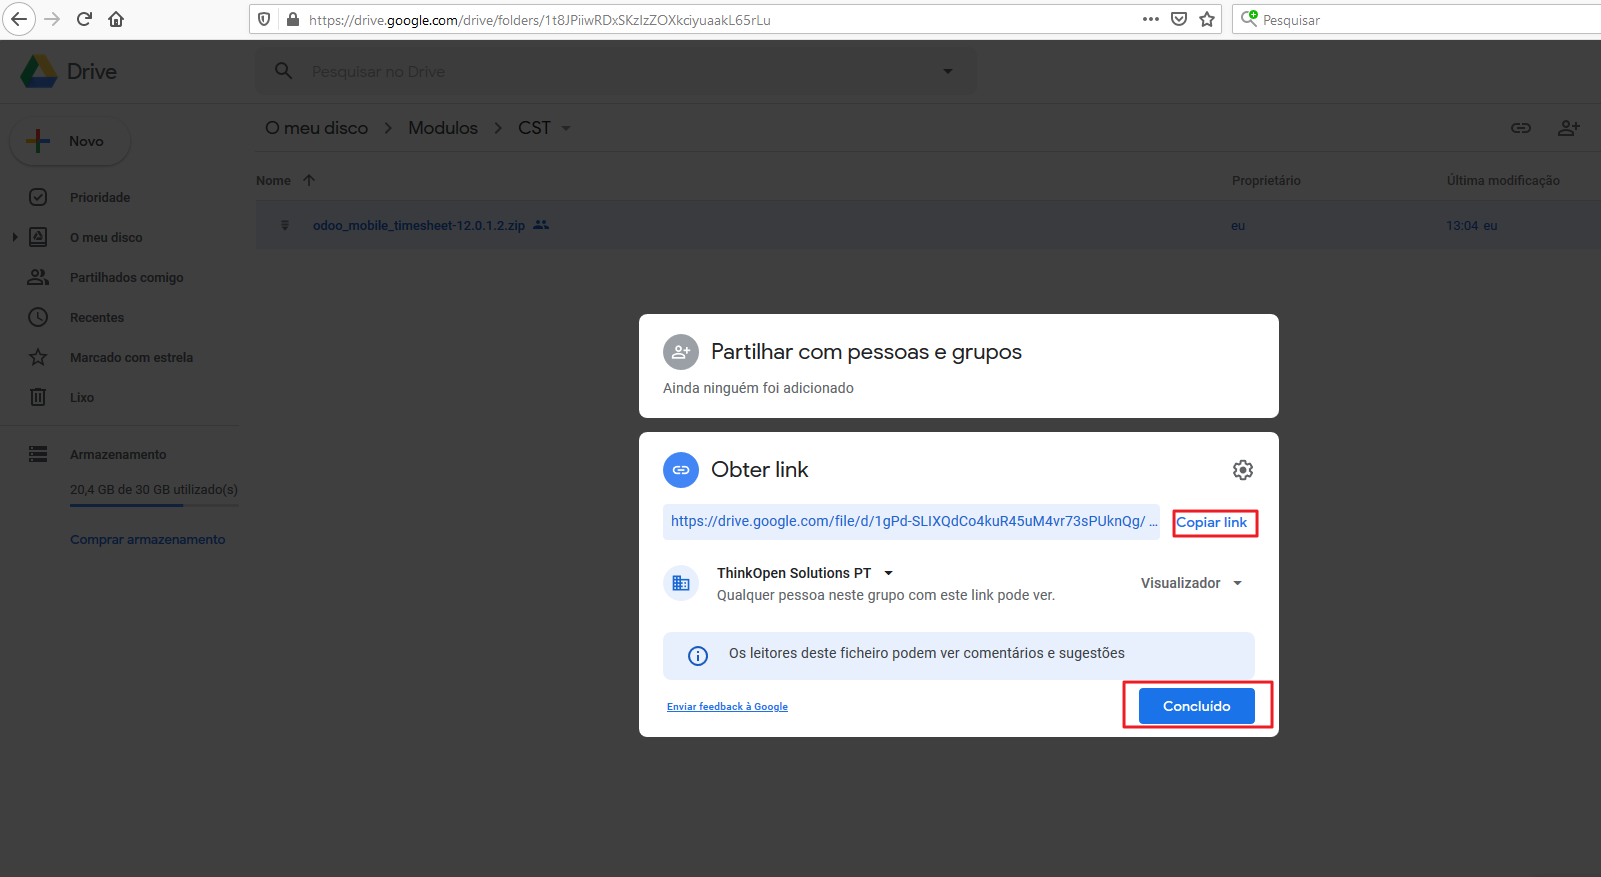The width and height of the screenshot is (1601, 877).
Task: Click the shareable link URL field
Action: point(910,522)
